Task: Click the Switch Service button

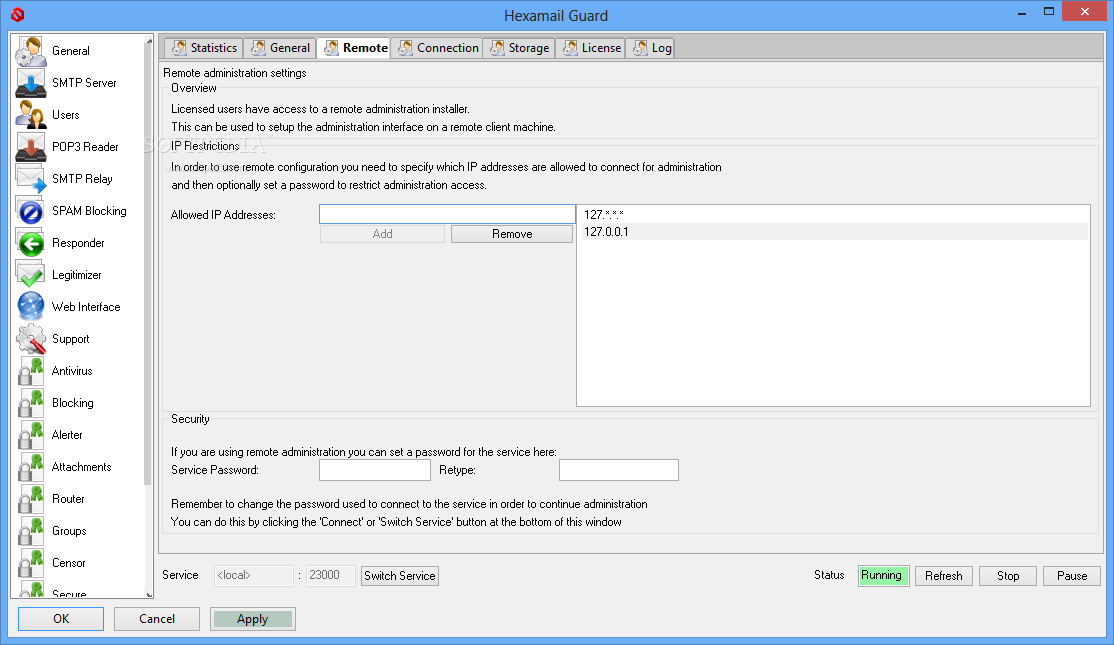Action: [x=399, y=575]
